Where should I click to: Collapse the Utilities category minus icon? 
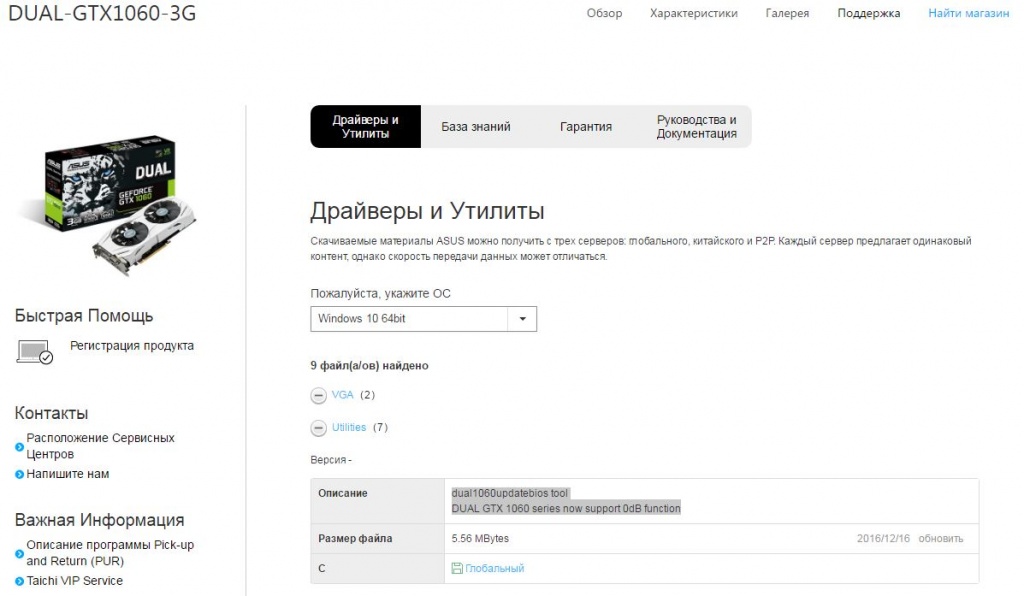[x=318, y=428]
